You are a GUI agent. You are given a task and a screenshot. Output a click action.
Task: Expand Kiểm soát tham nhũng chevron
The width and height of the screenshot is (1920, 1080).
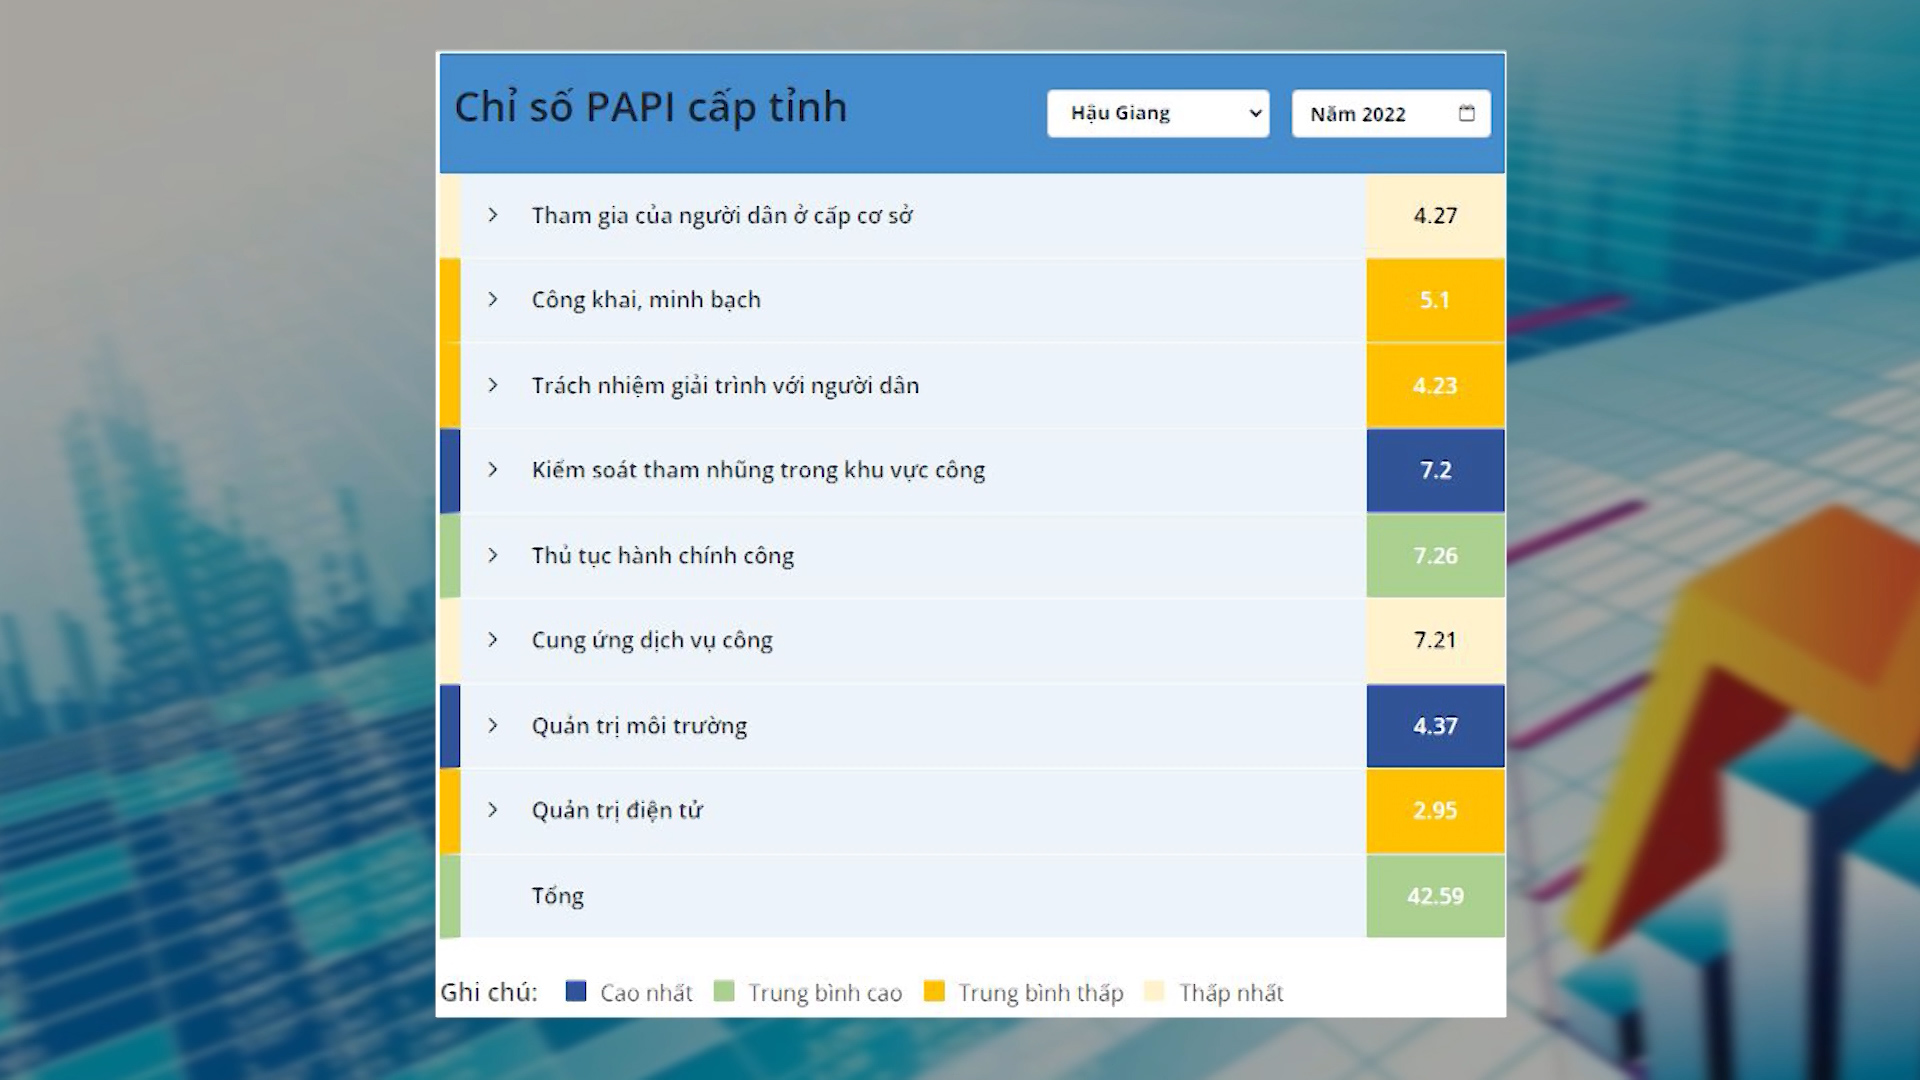pyautogui.click(x=492, y=469)
